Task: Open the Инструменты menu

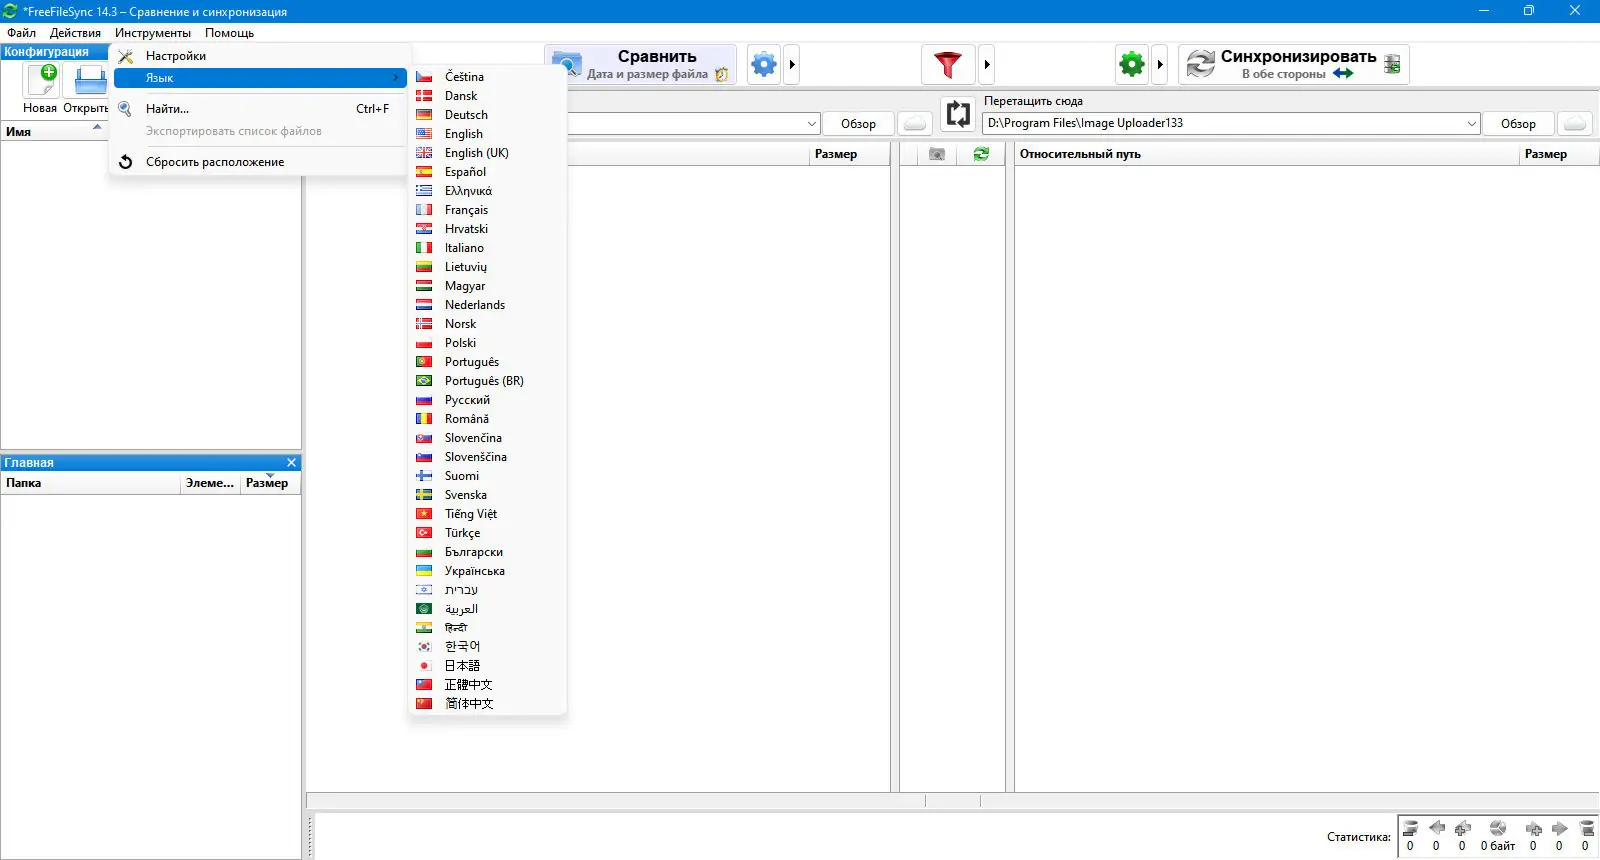Action: pos(153,33)
